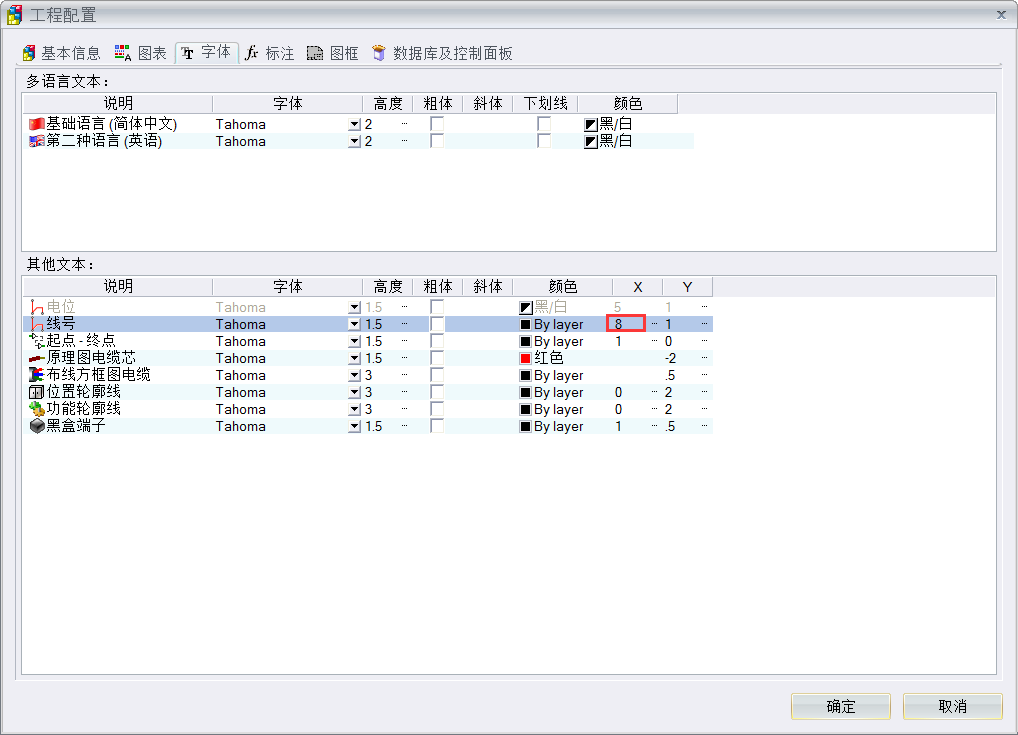
Task: Click 红色 color swatch in 原理图电缆芯 row
Action: pos(526,358)
